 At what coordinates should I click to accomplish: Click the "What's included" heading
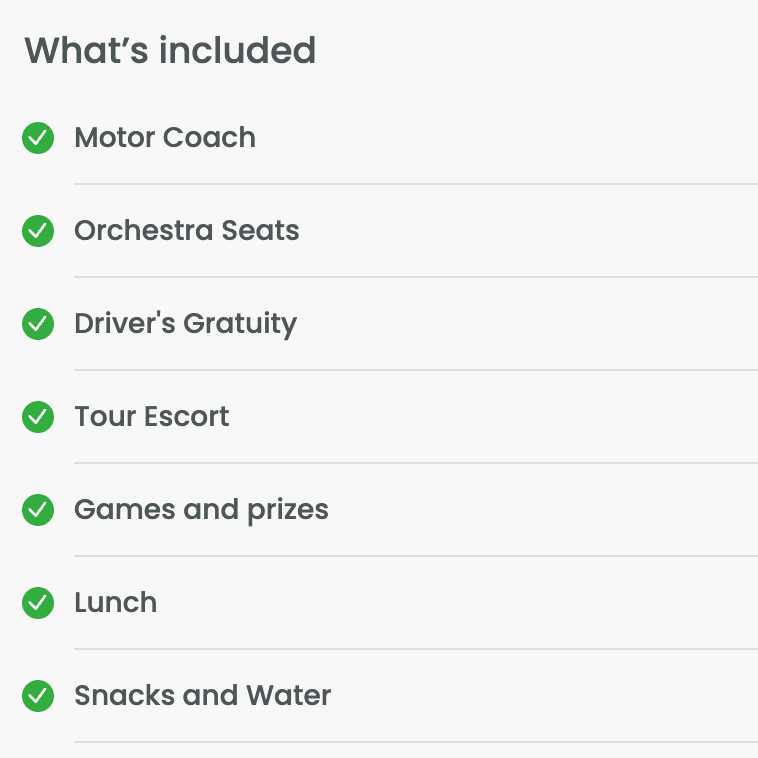[170, 50]
